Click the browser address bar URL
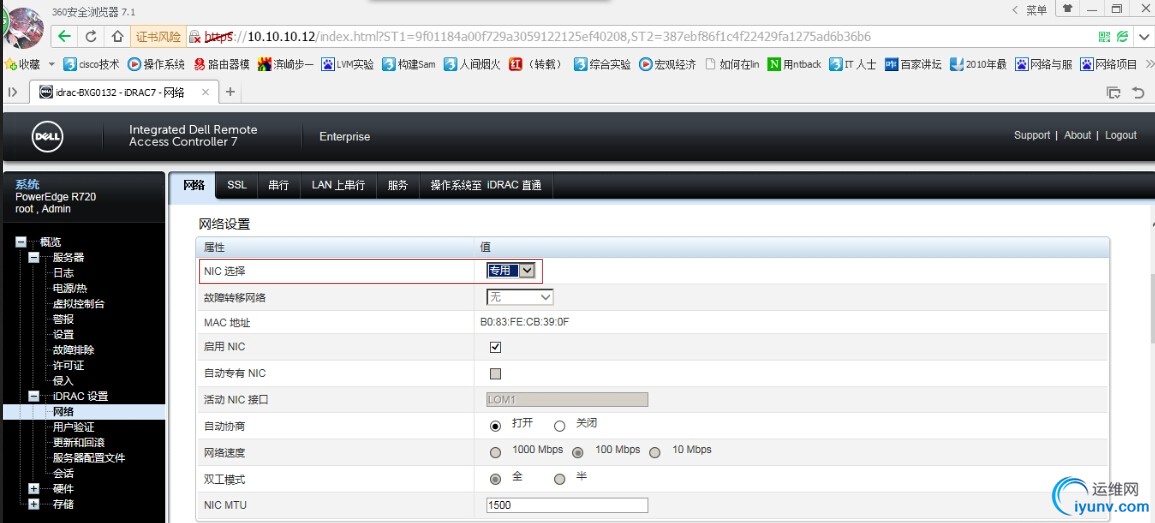The height and width of the screenshot is (523, 1155). 538,36
